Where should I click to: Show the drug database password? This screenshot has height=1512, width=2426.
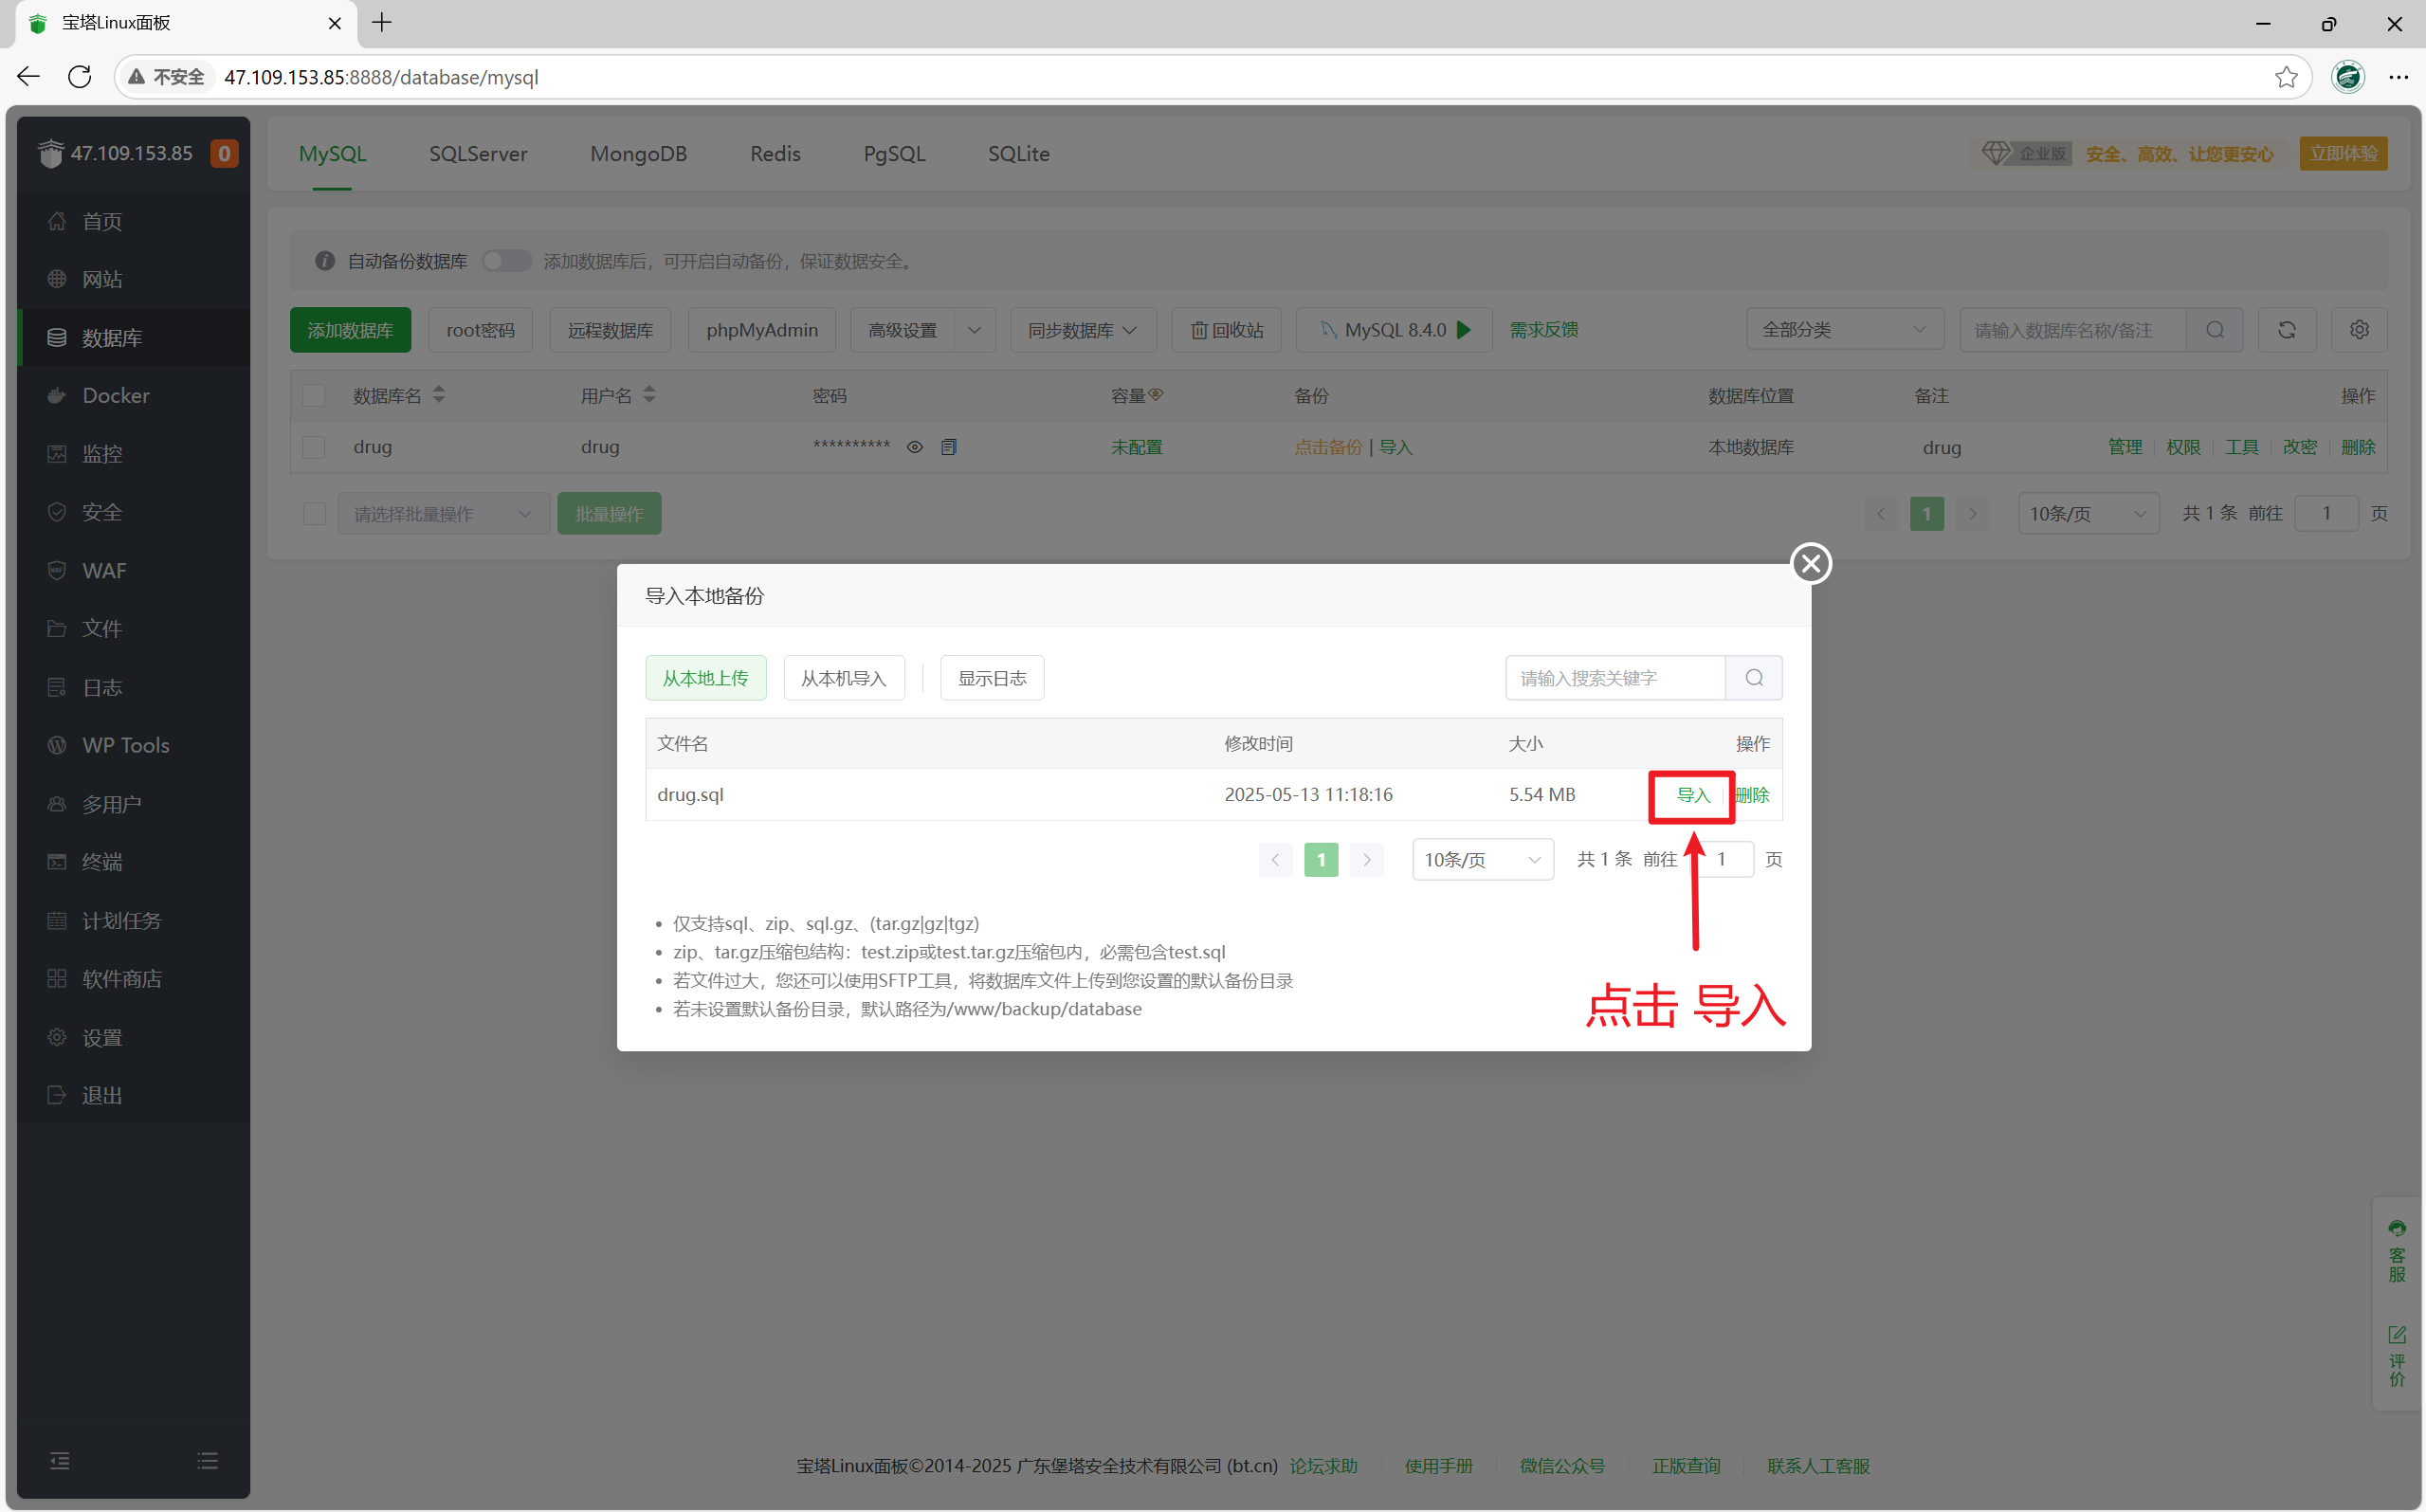click(914, 447)
